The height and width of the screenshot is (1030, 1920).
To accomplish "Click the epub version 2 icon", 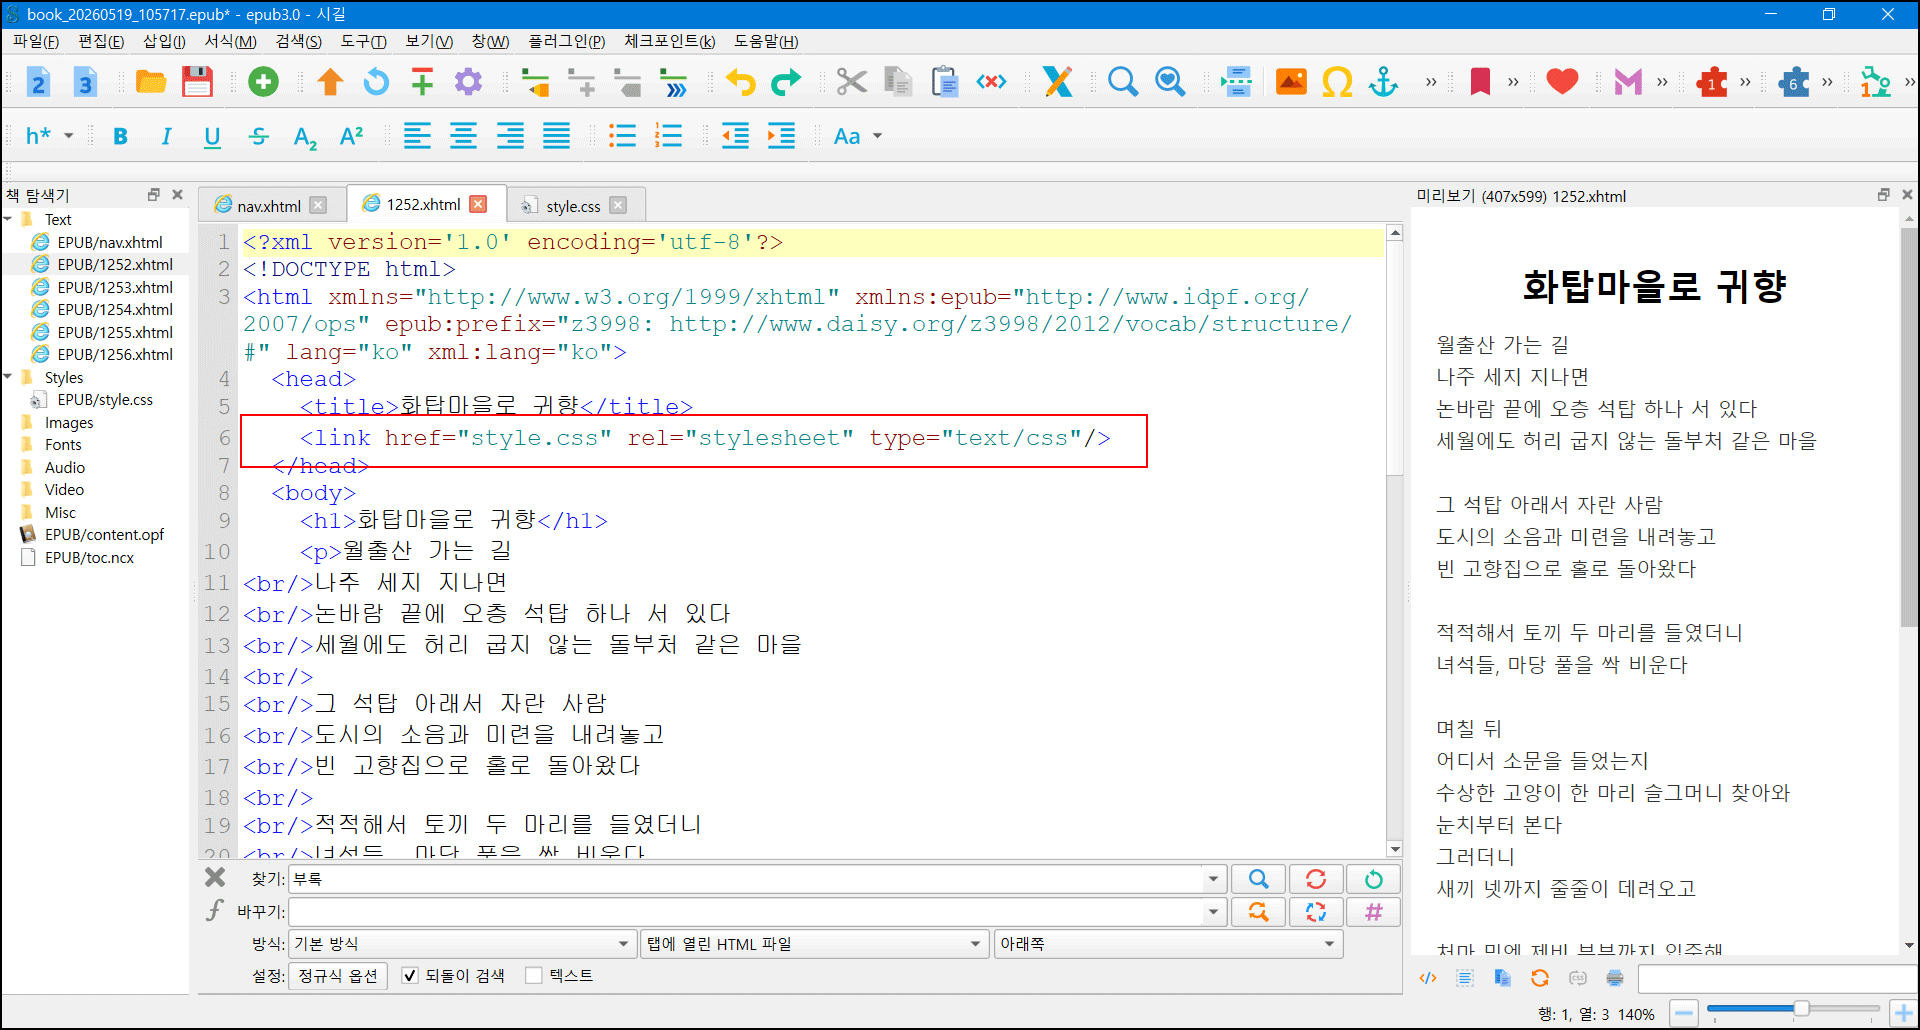I will click(38, 82).
